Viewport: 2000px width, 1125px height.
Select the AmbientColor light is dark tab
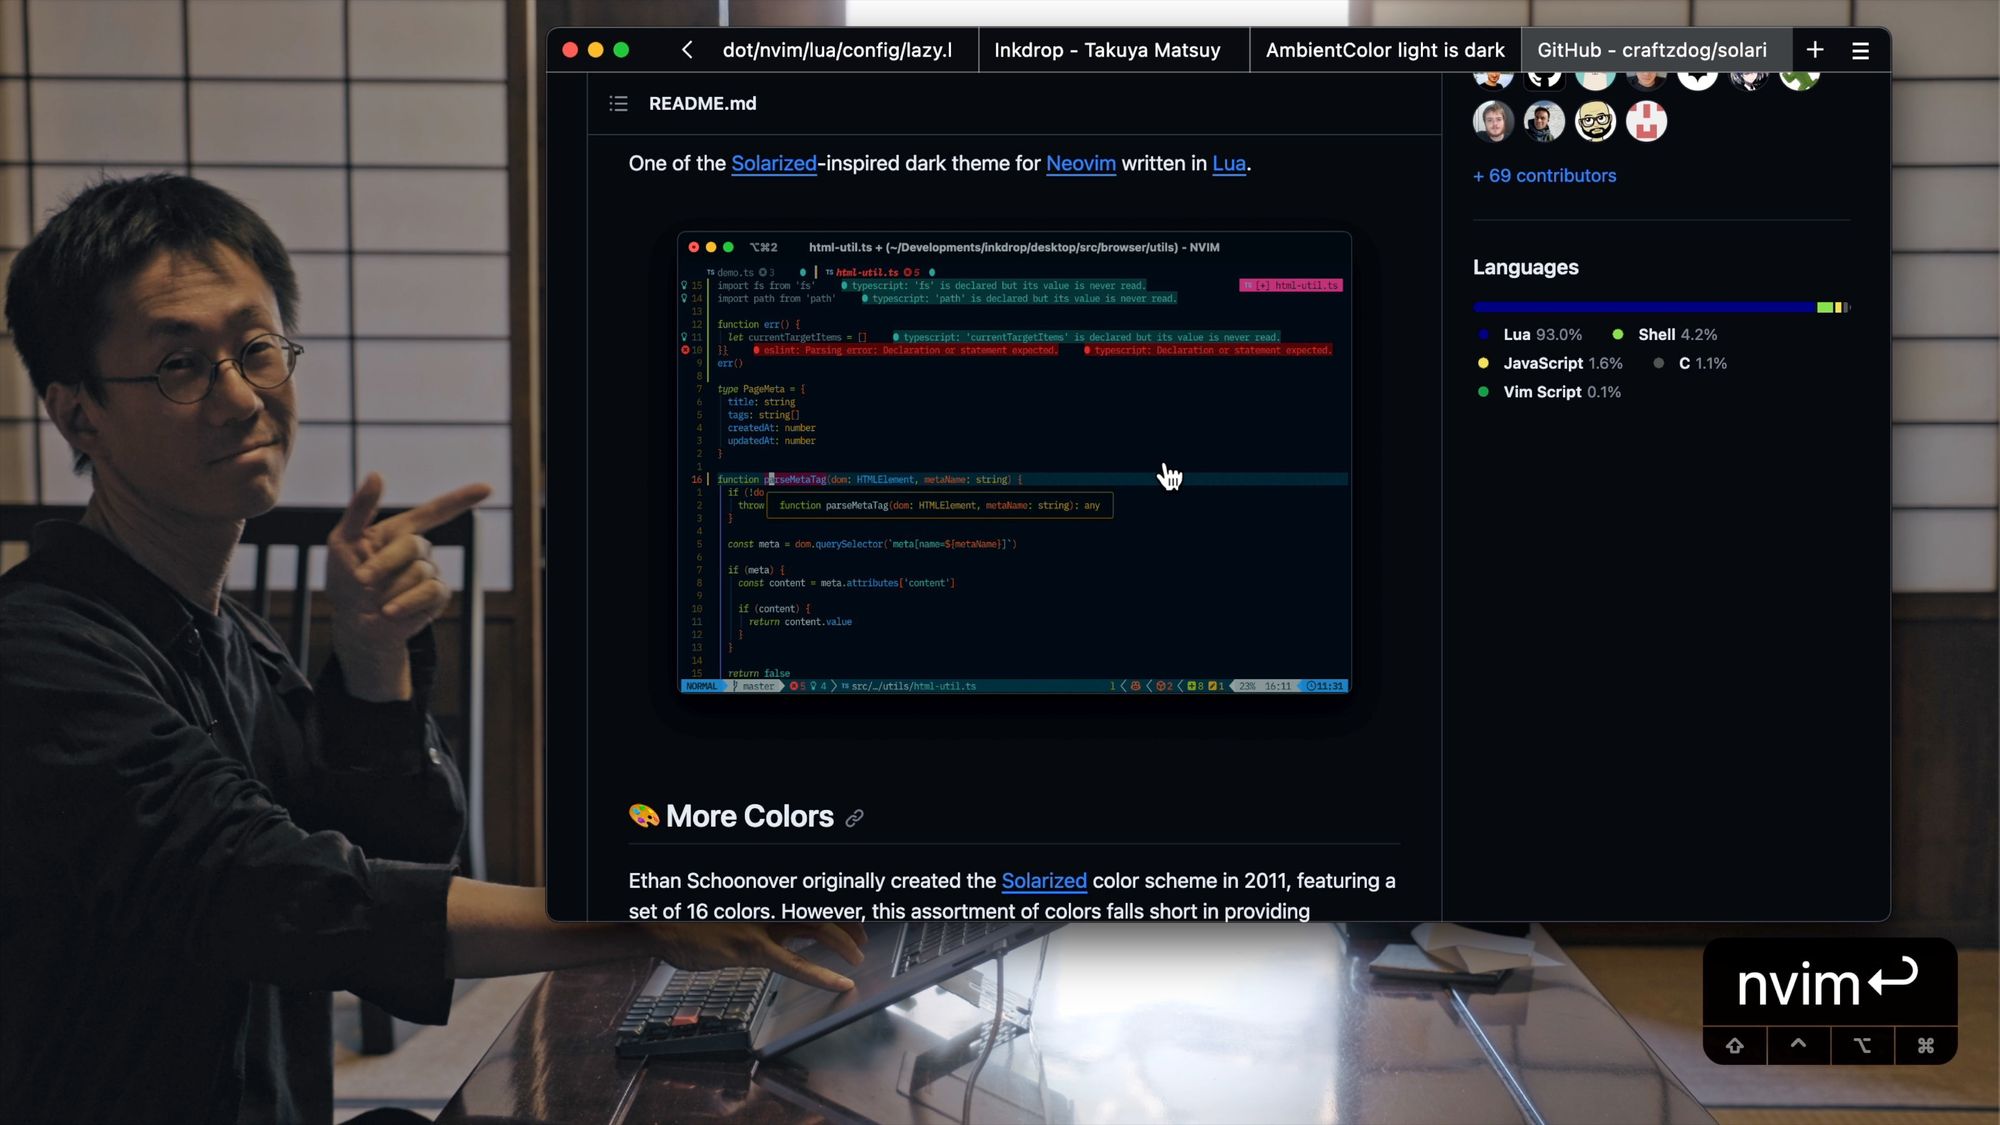tap(1384, 49)
